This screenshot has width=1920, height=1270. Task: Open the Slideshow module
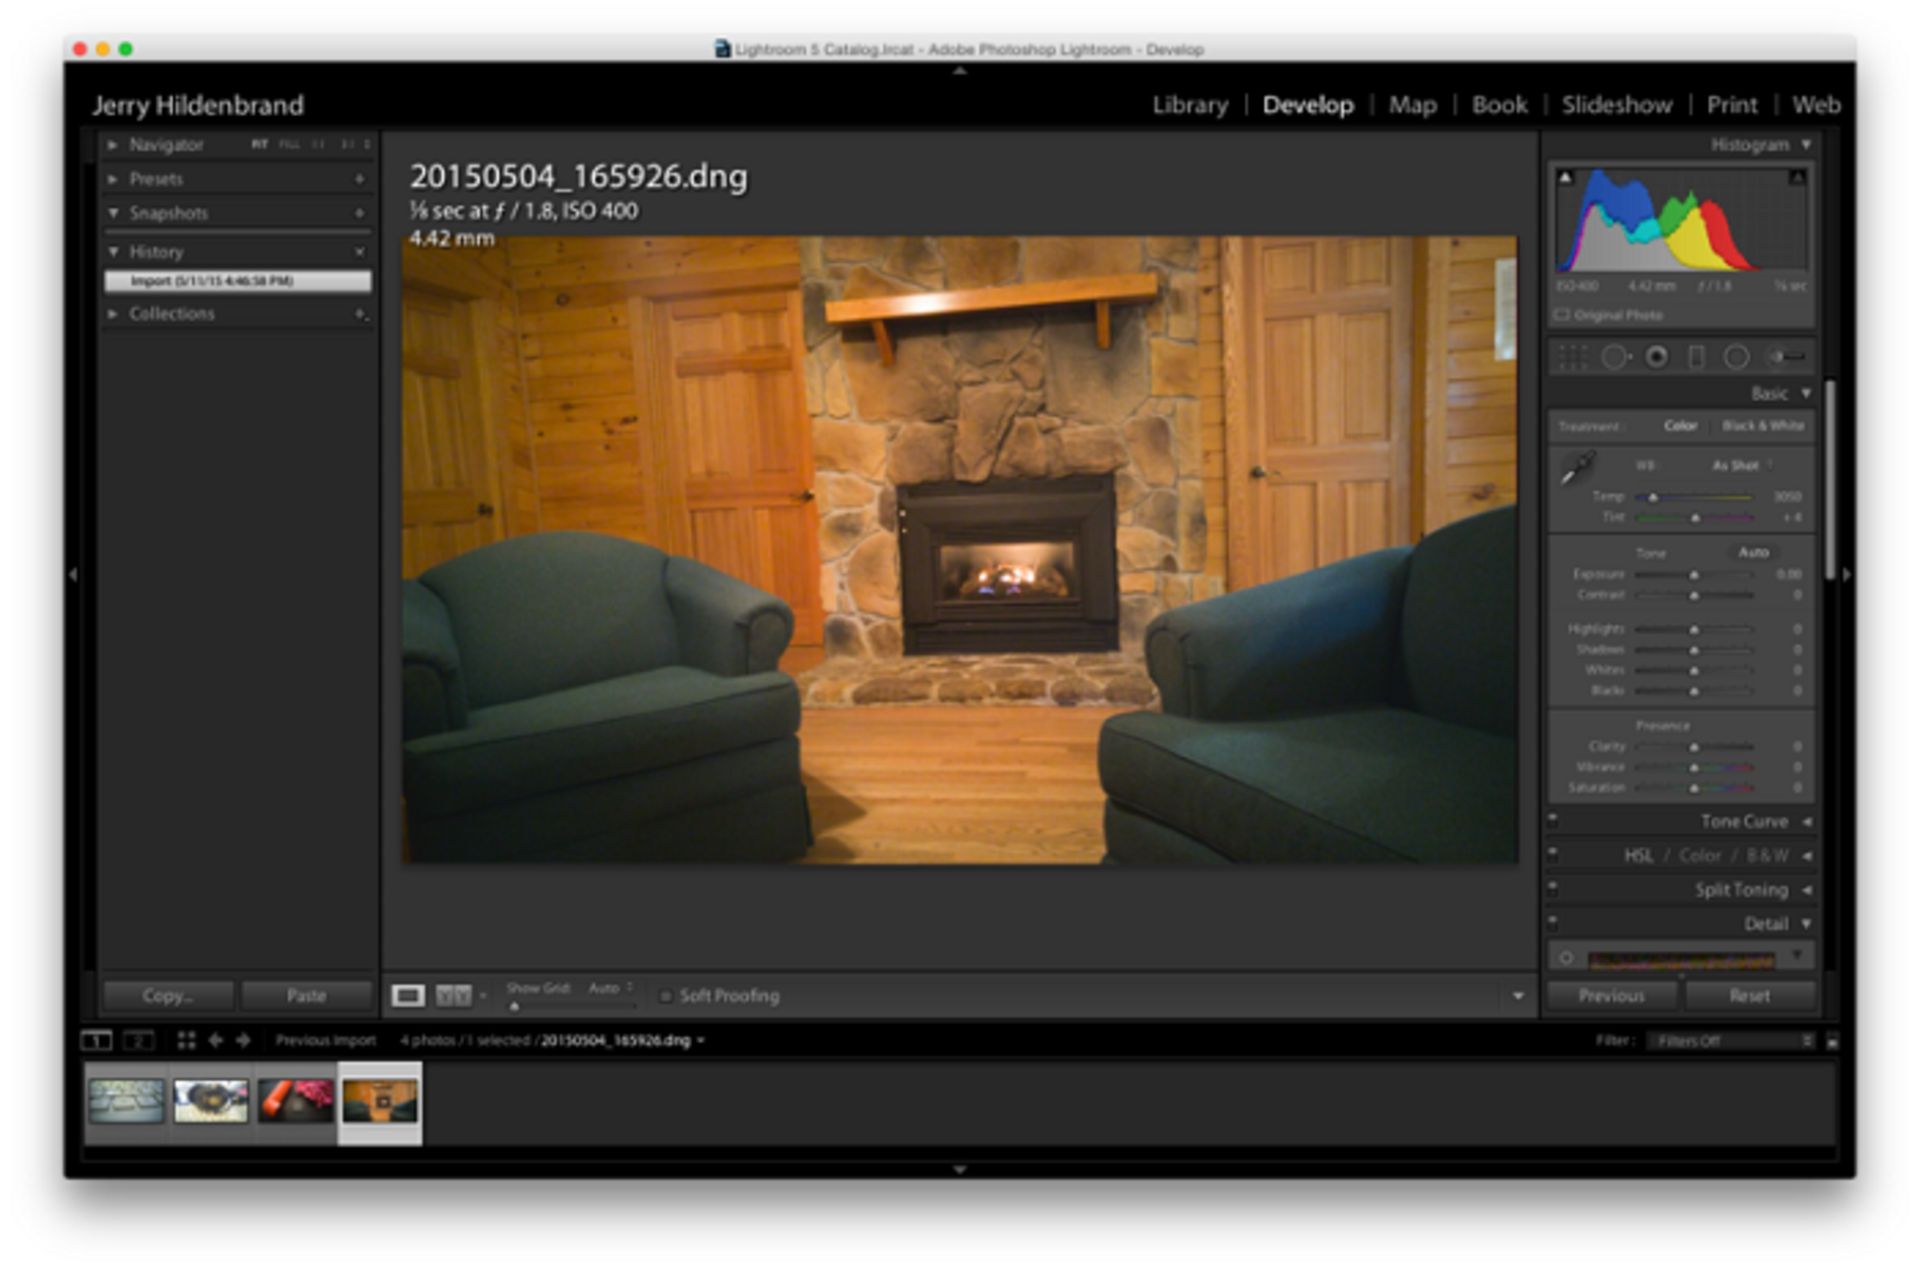pos(1616,105)
